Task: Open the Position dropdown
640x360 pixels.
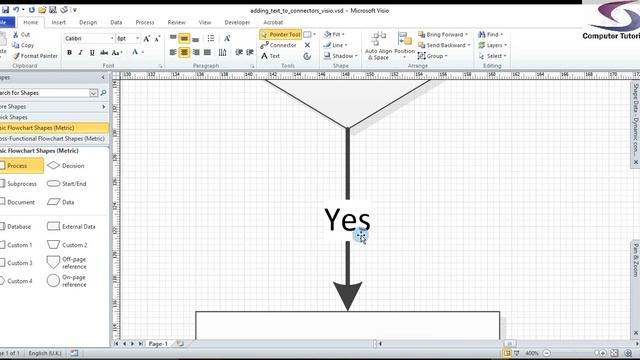Action: pos(404,46)
